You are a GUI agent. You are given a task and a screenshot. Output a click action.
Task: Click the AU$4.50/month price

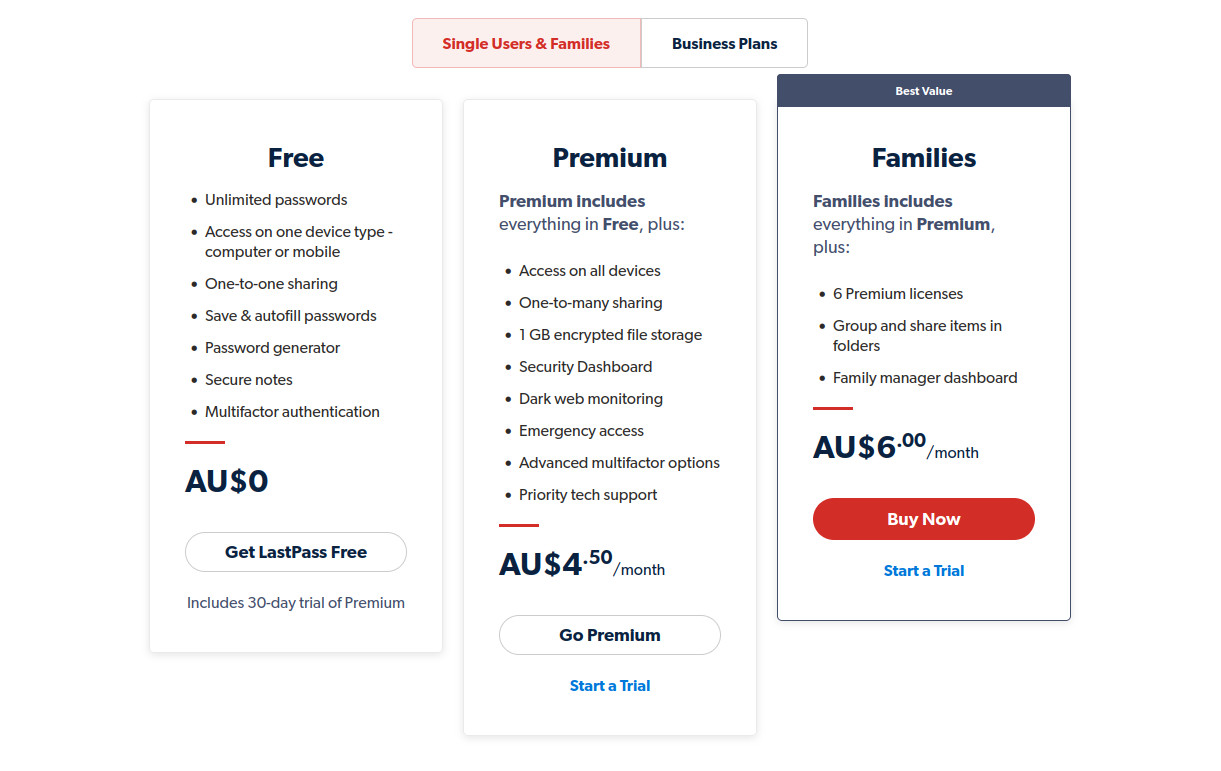click(582, 564)
